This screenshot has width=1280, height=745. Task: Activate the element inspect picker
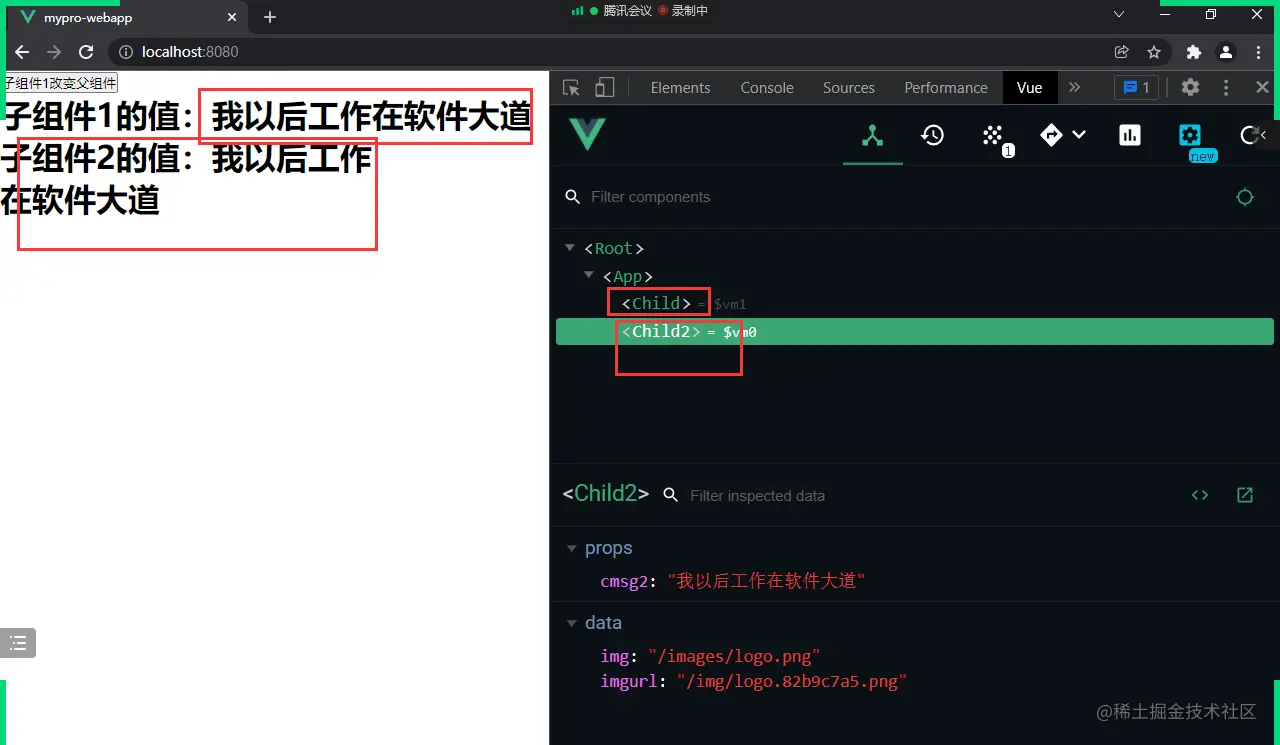pyautogui.click(x=571, y=88)
